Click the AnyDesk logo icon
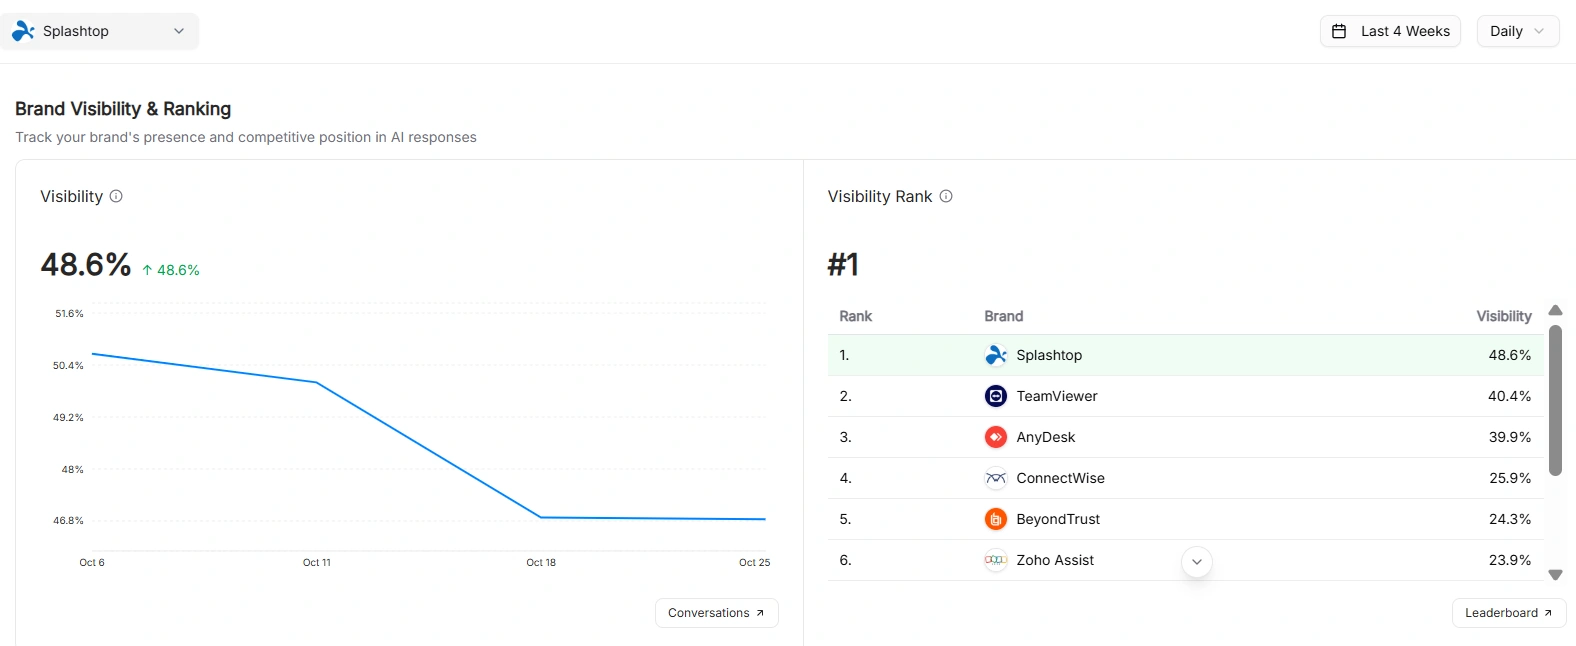 [996, 437]
